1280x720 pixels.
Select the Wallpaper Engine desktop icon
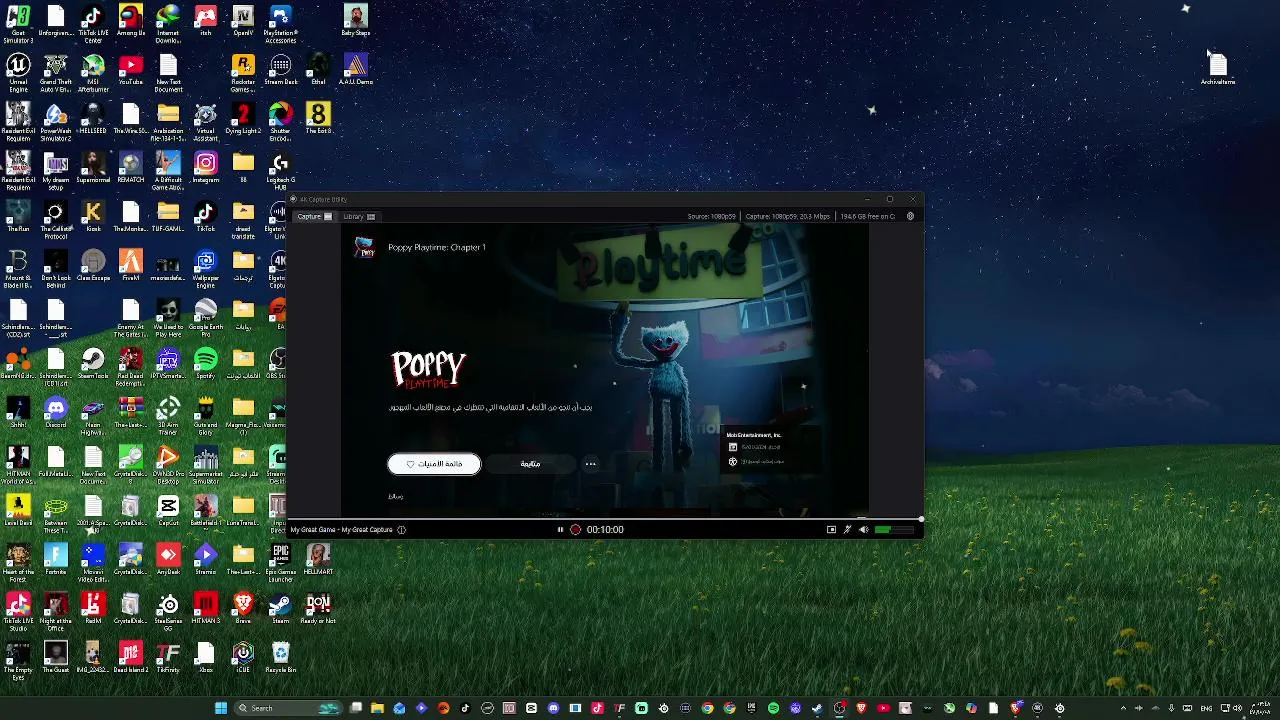click(205, 269)
